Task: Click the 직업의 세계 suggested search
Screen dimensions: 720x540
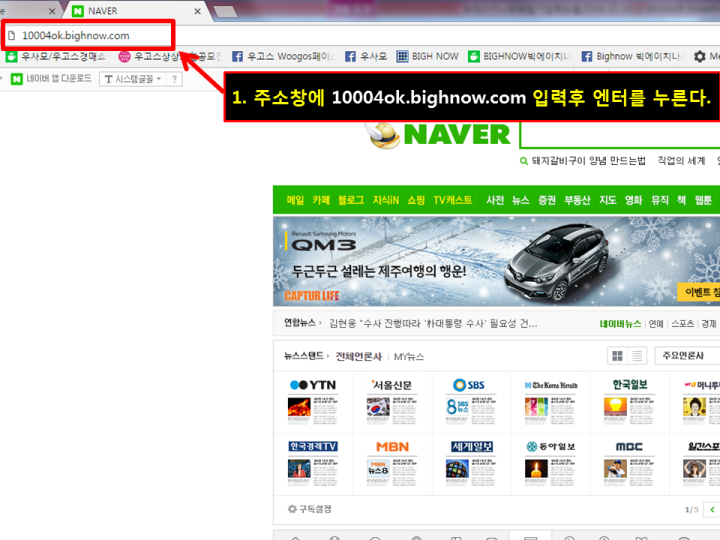Action: click(681, 161)
